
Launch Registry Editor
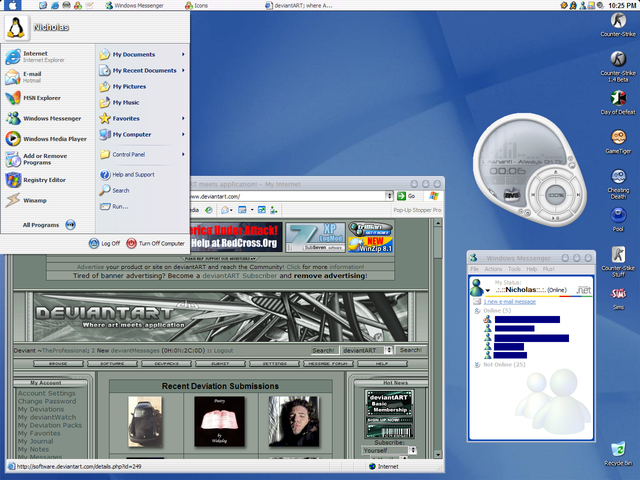(x=36, y=180)
